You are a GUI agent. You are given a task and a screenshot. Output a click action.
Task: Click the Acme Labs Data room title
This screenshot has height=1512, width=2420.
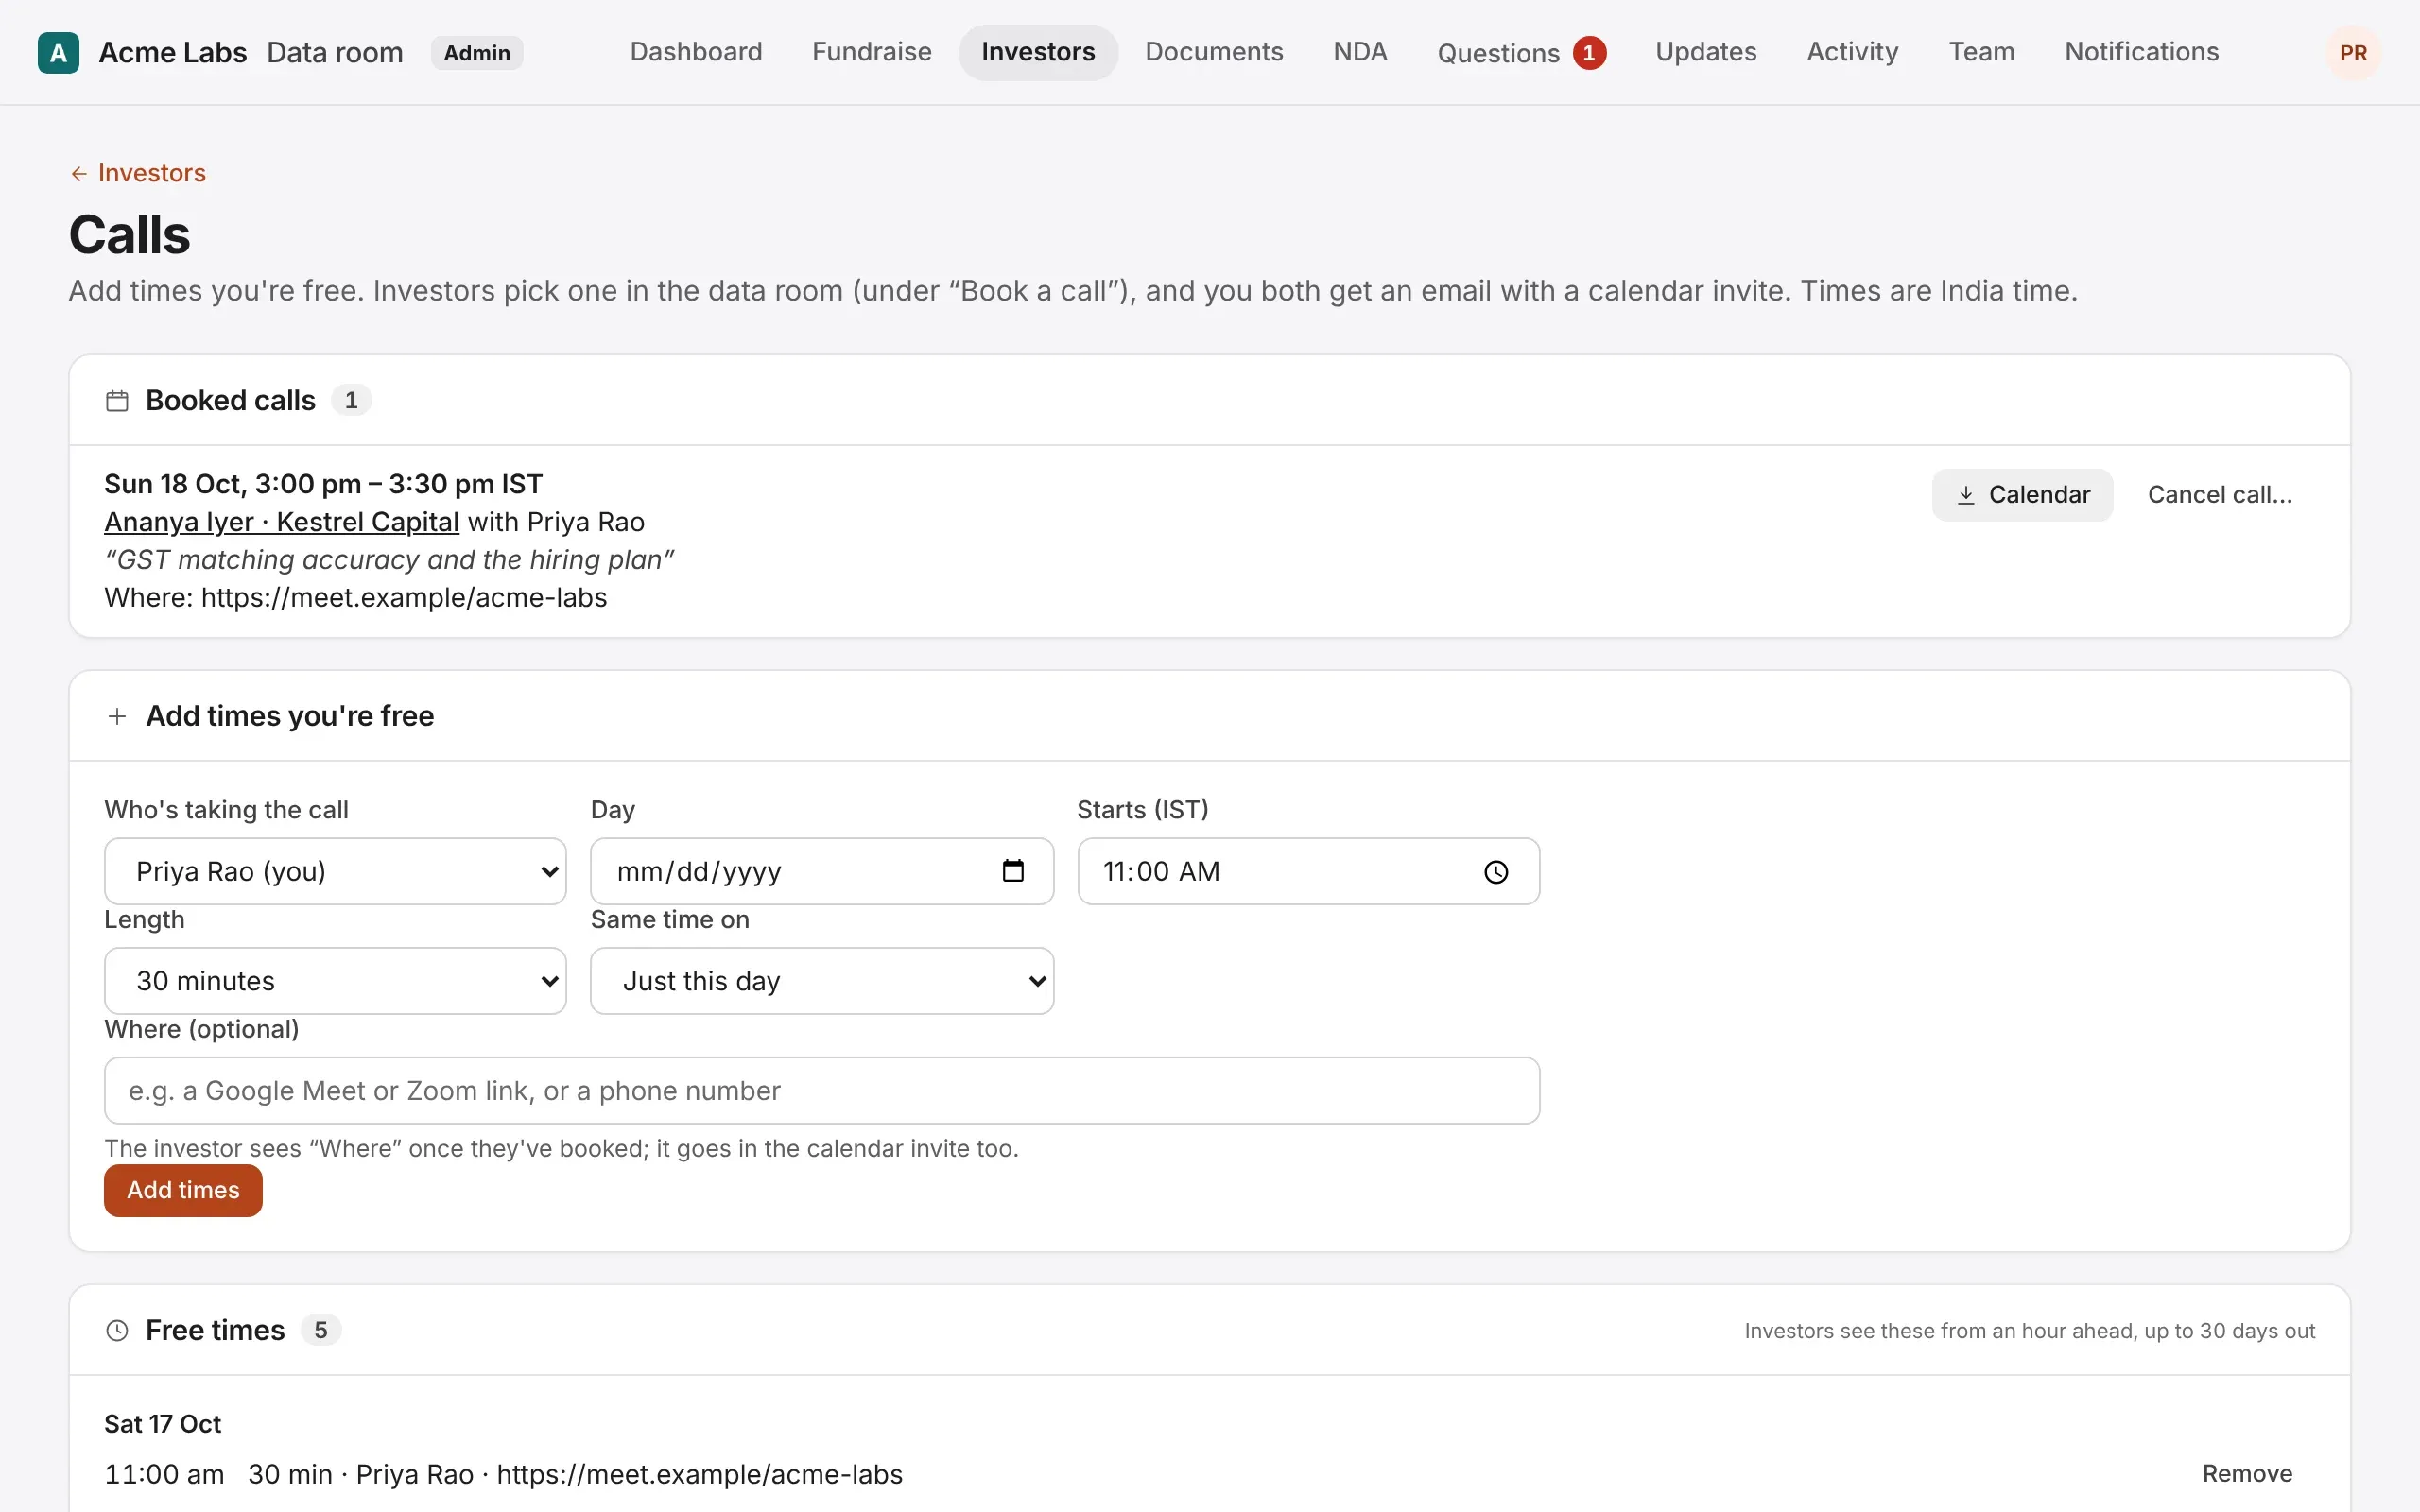(251, 52)
